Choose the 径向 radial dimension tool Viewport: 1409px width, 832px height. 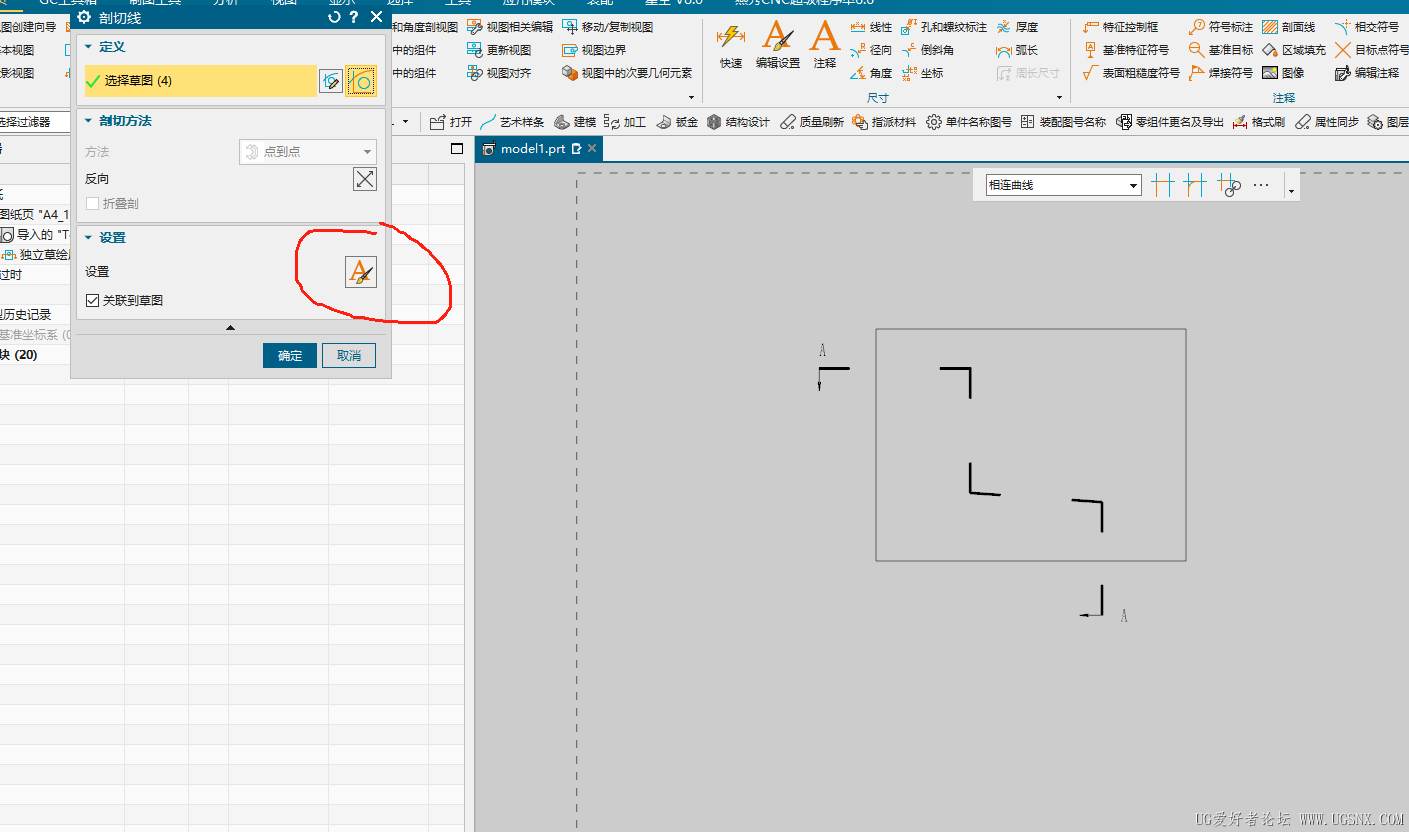click(x=871, y=50)
